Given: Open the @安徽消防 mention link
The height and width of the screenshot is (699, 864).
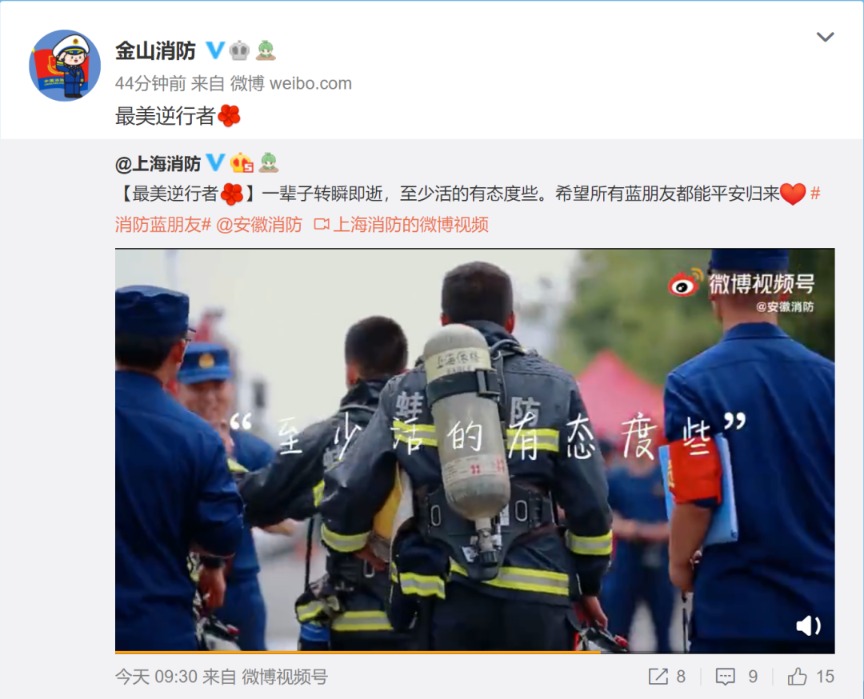Looking at the screenshot, I should (259, 225).
